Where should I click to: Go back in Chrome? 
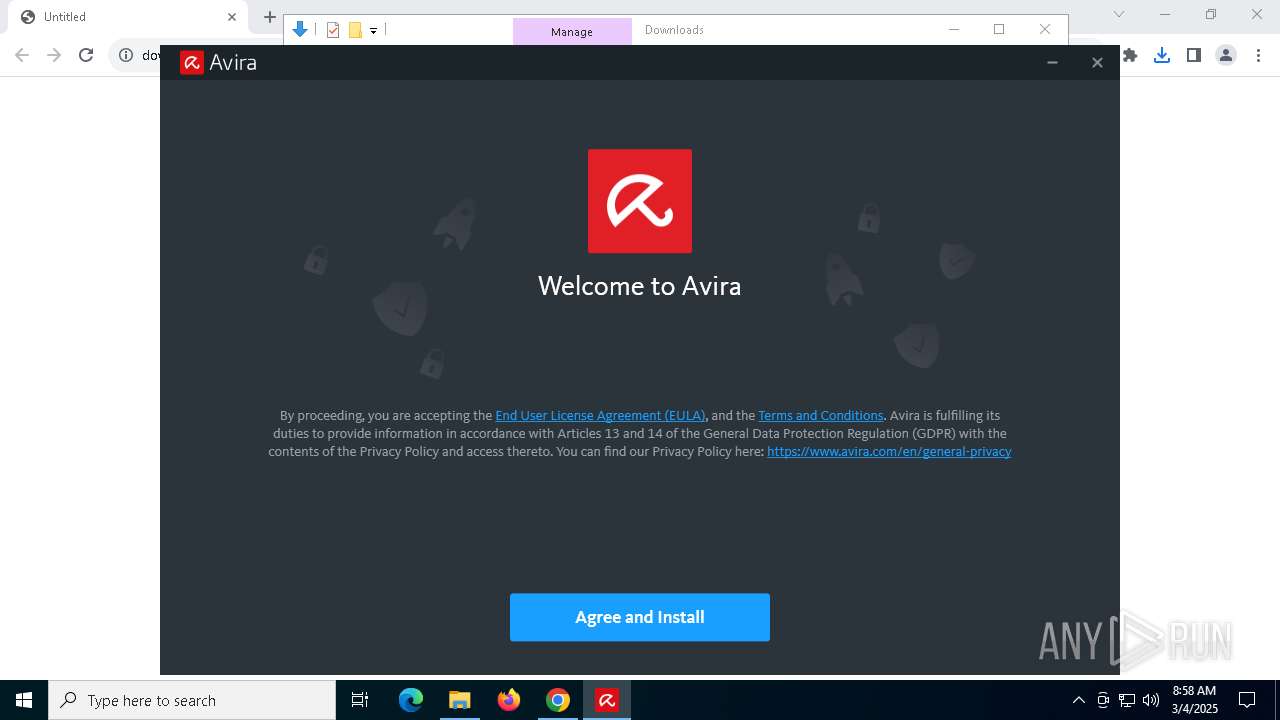pyautogui.click(x=22, y=55)
